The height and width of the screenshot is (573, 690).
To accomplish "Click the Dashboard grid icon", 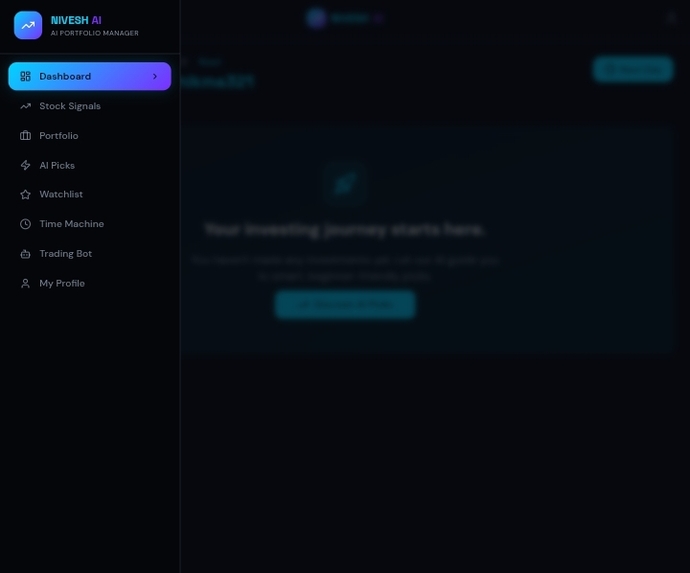I will (x=26, y=76).
